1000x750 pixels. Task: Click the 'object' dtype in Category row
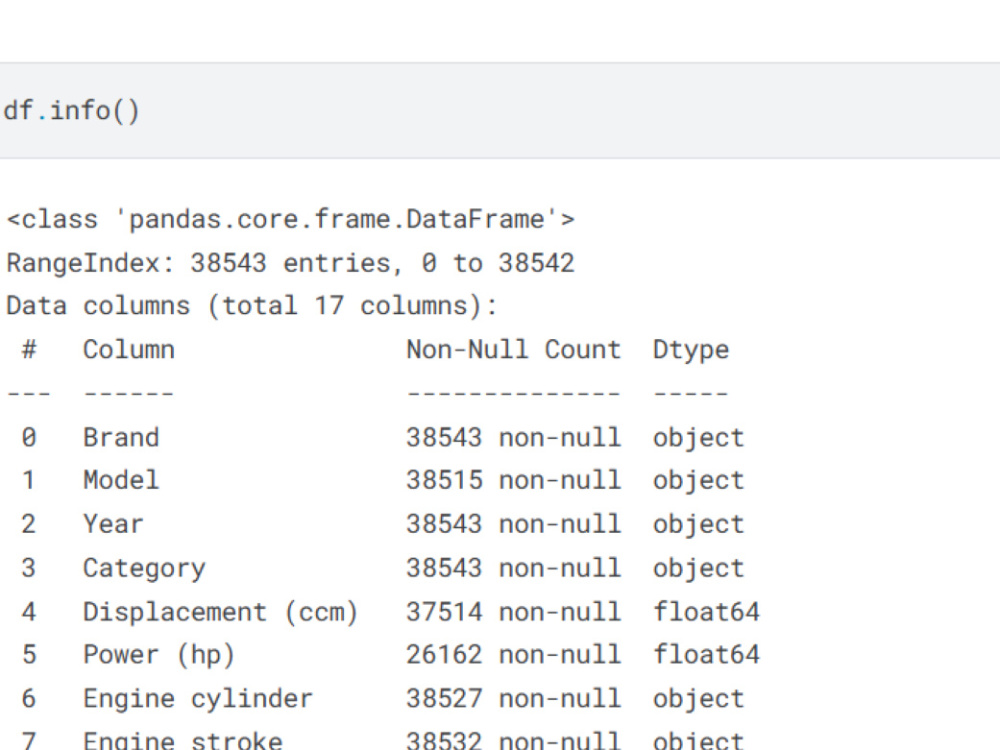pos(698,569)
